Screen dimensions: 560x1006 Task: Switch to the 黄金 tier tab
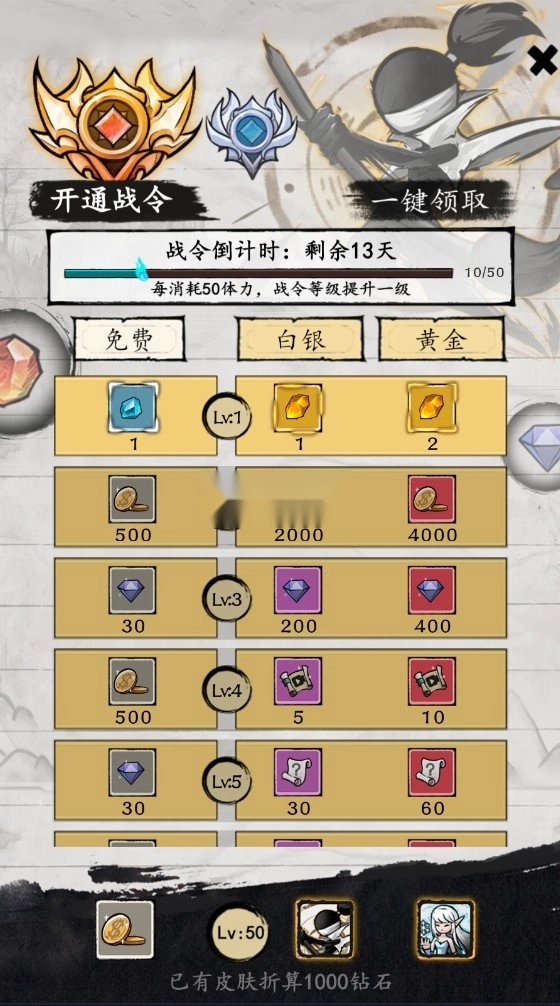(x=441, y=339)
